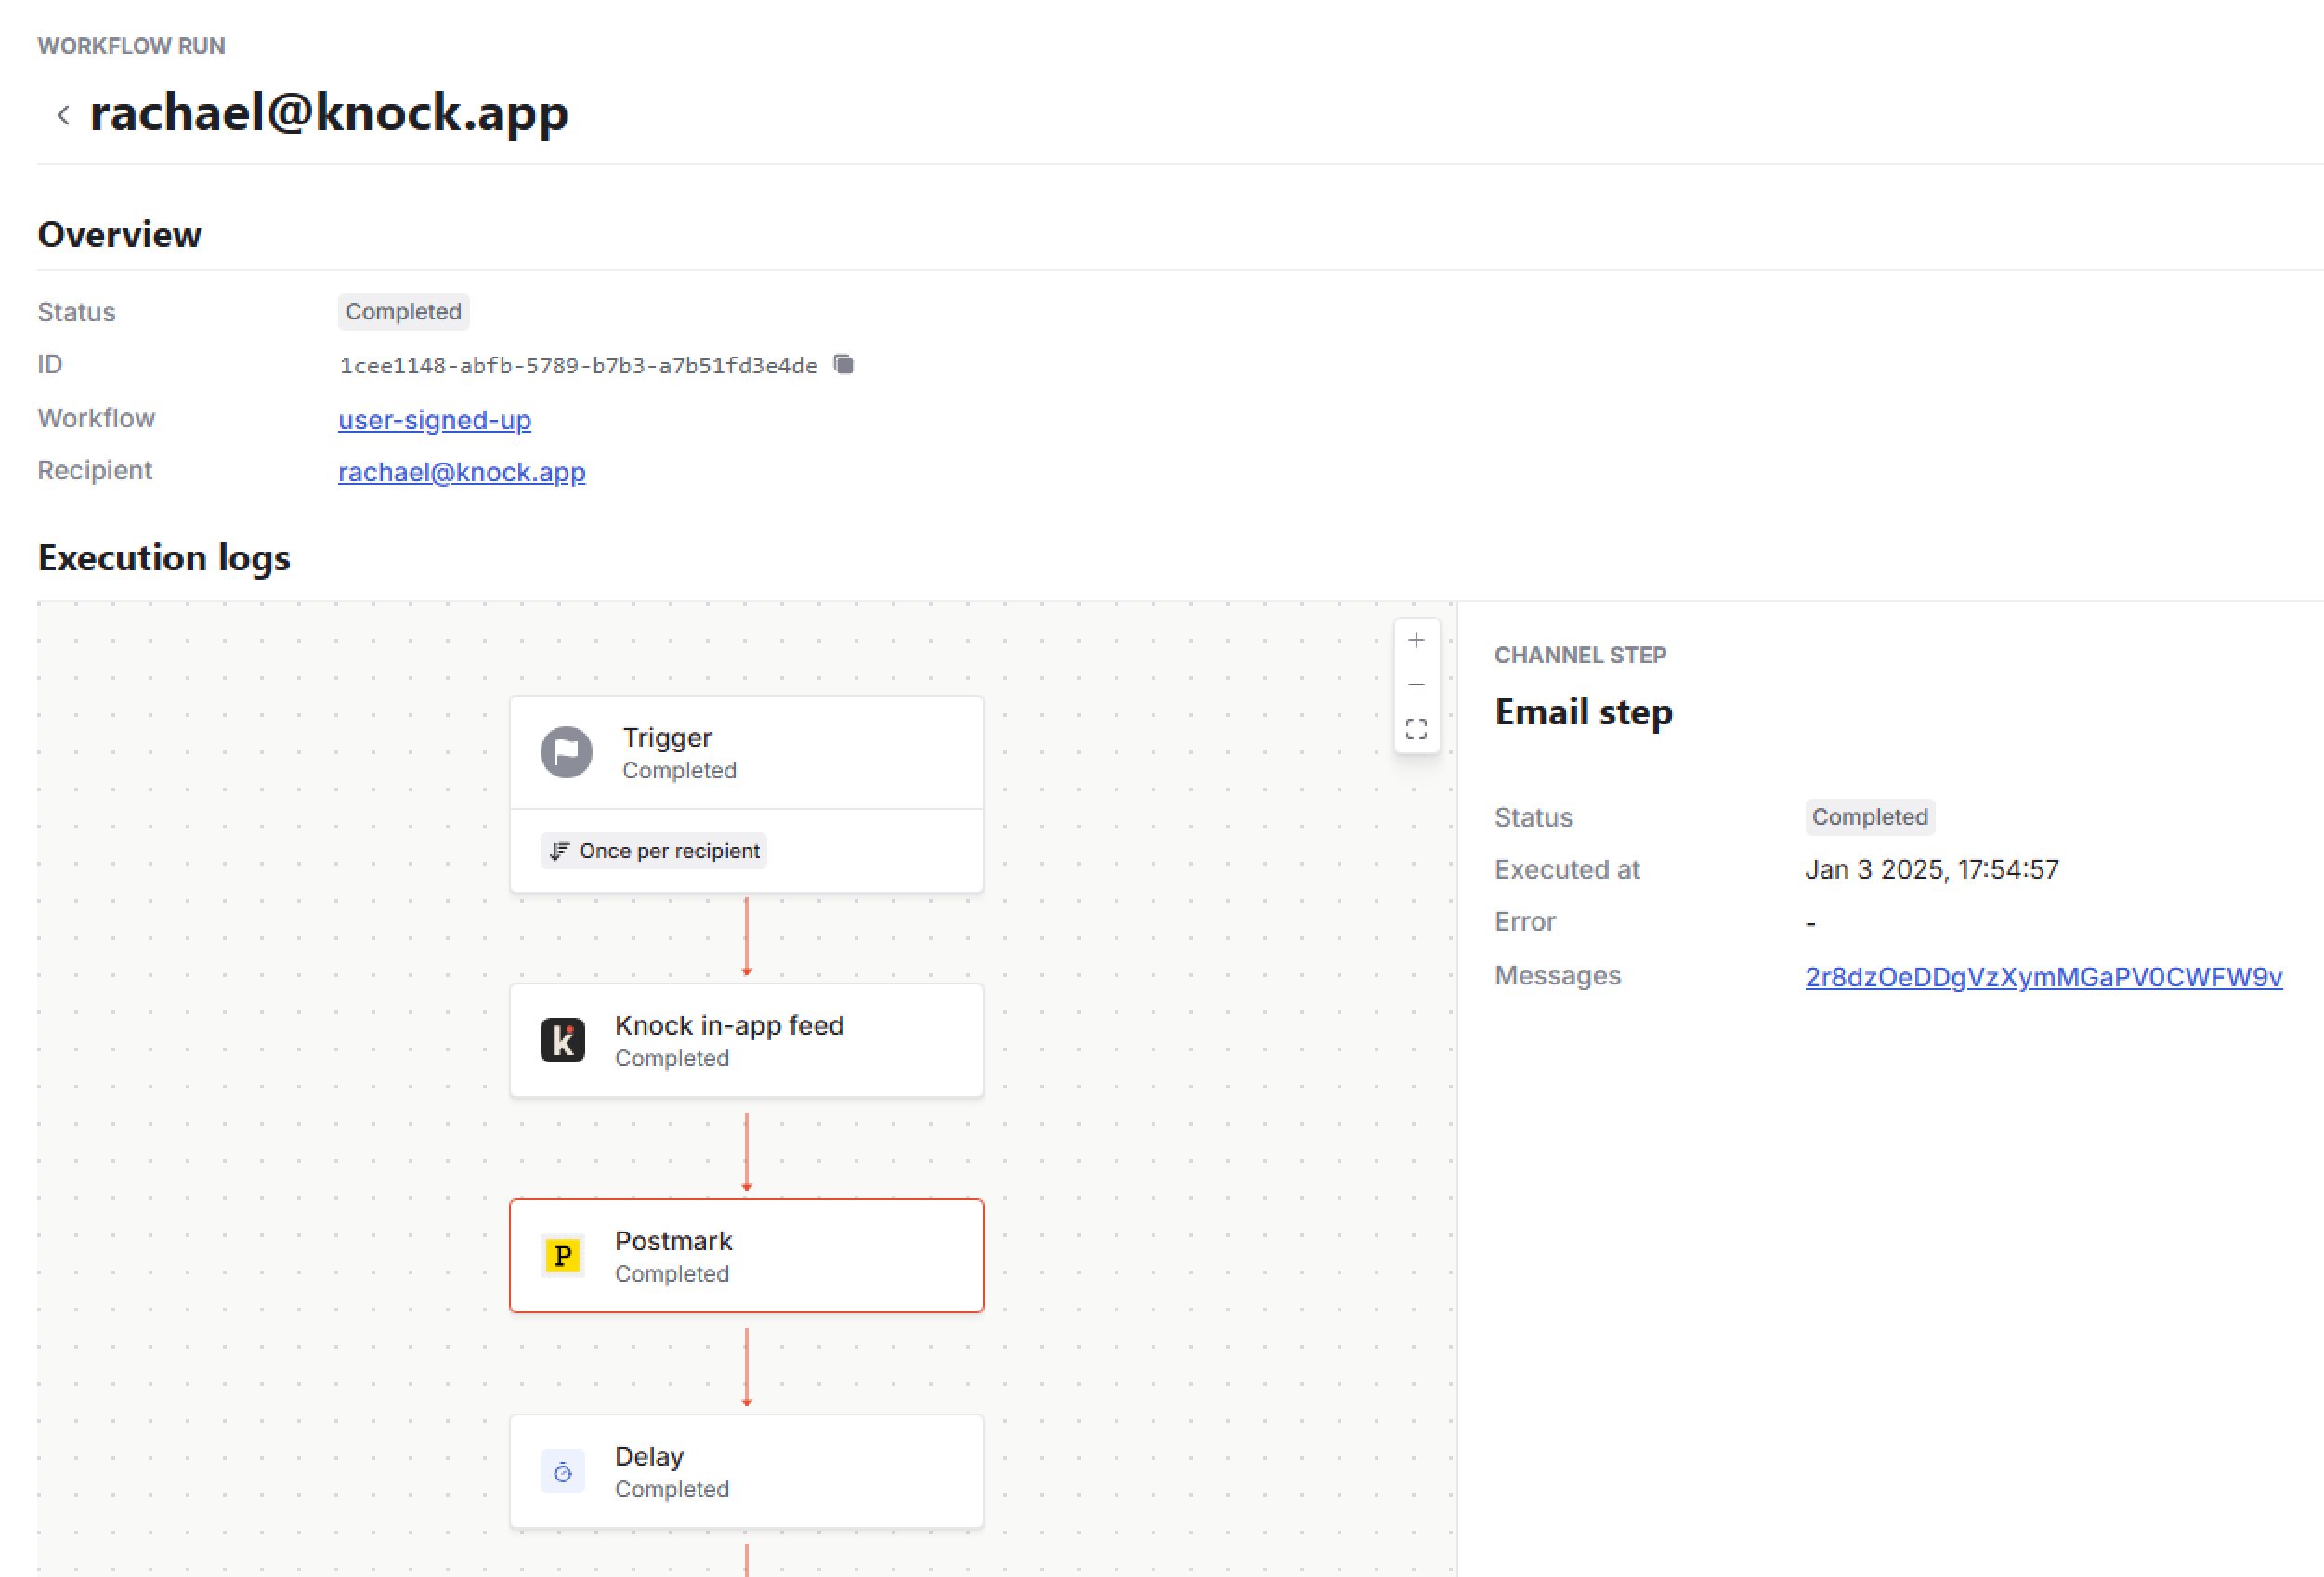Select the Postmark step node
The image size is (2324, 1577).
(746, 1255)
